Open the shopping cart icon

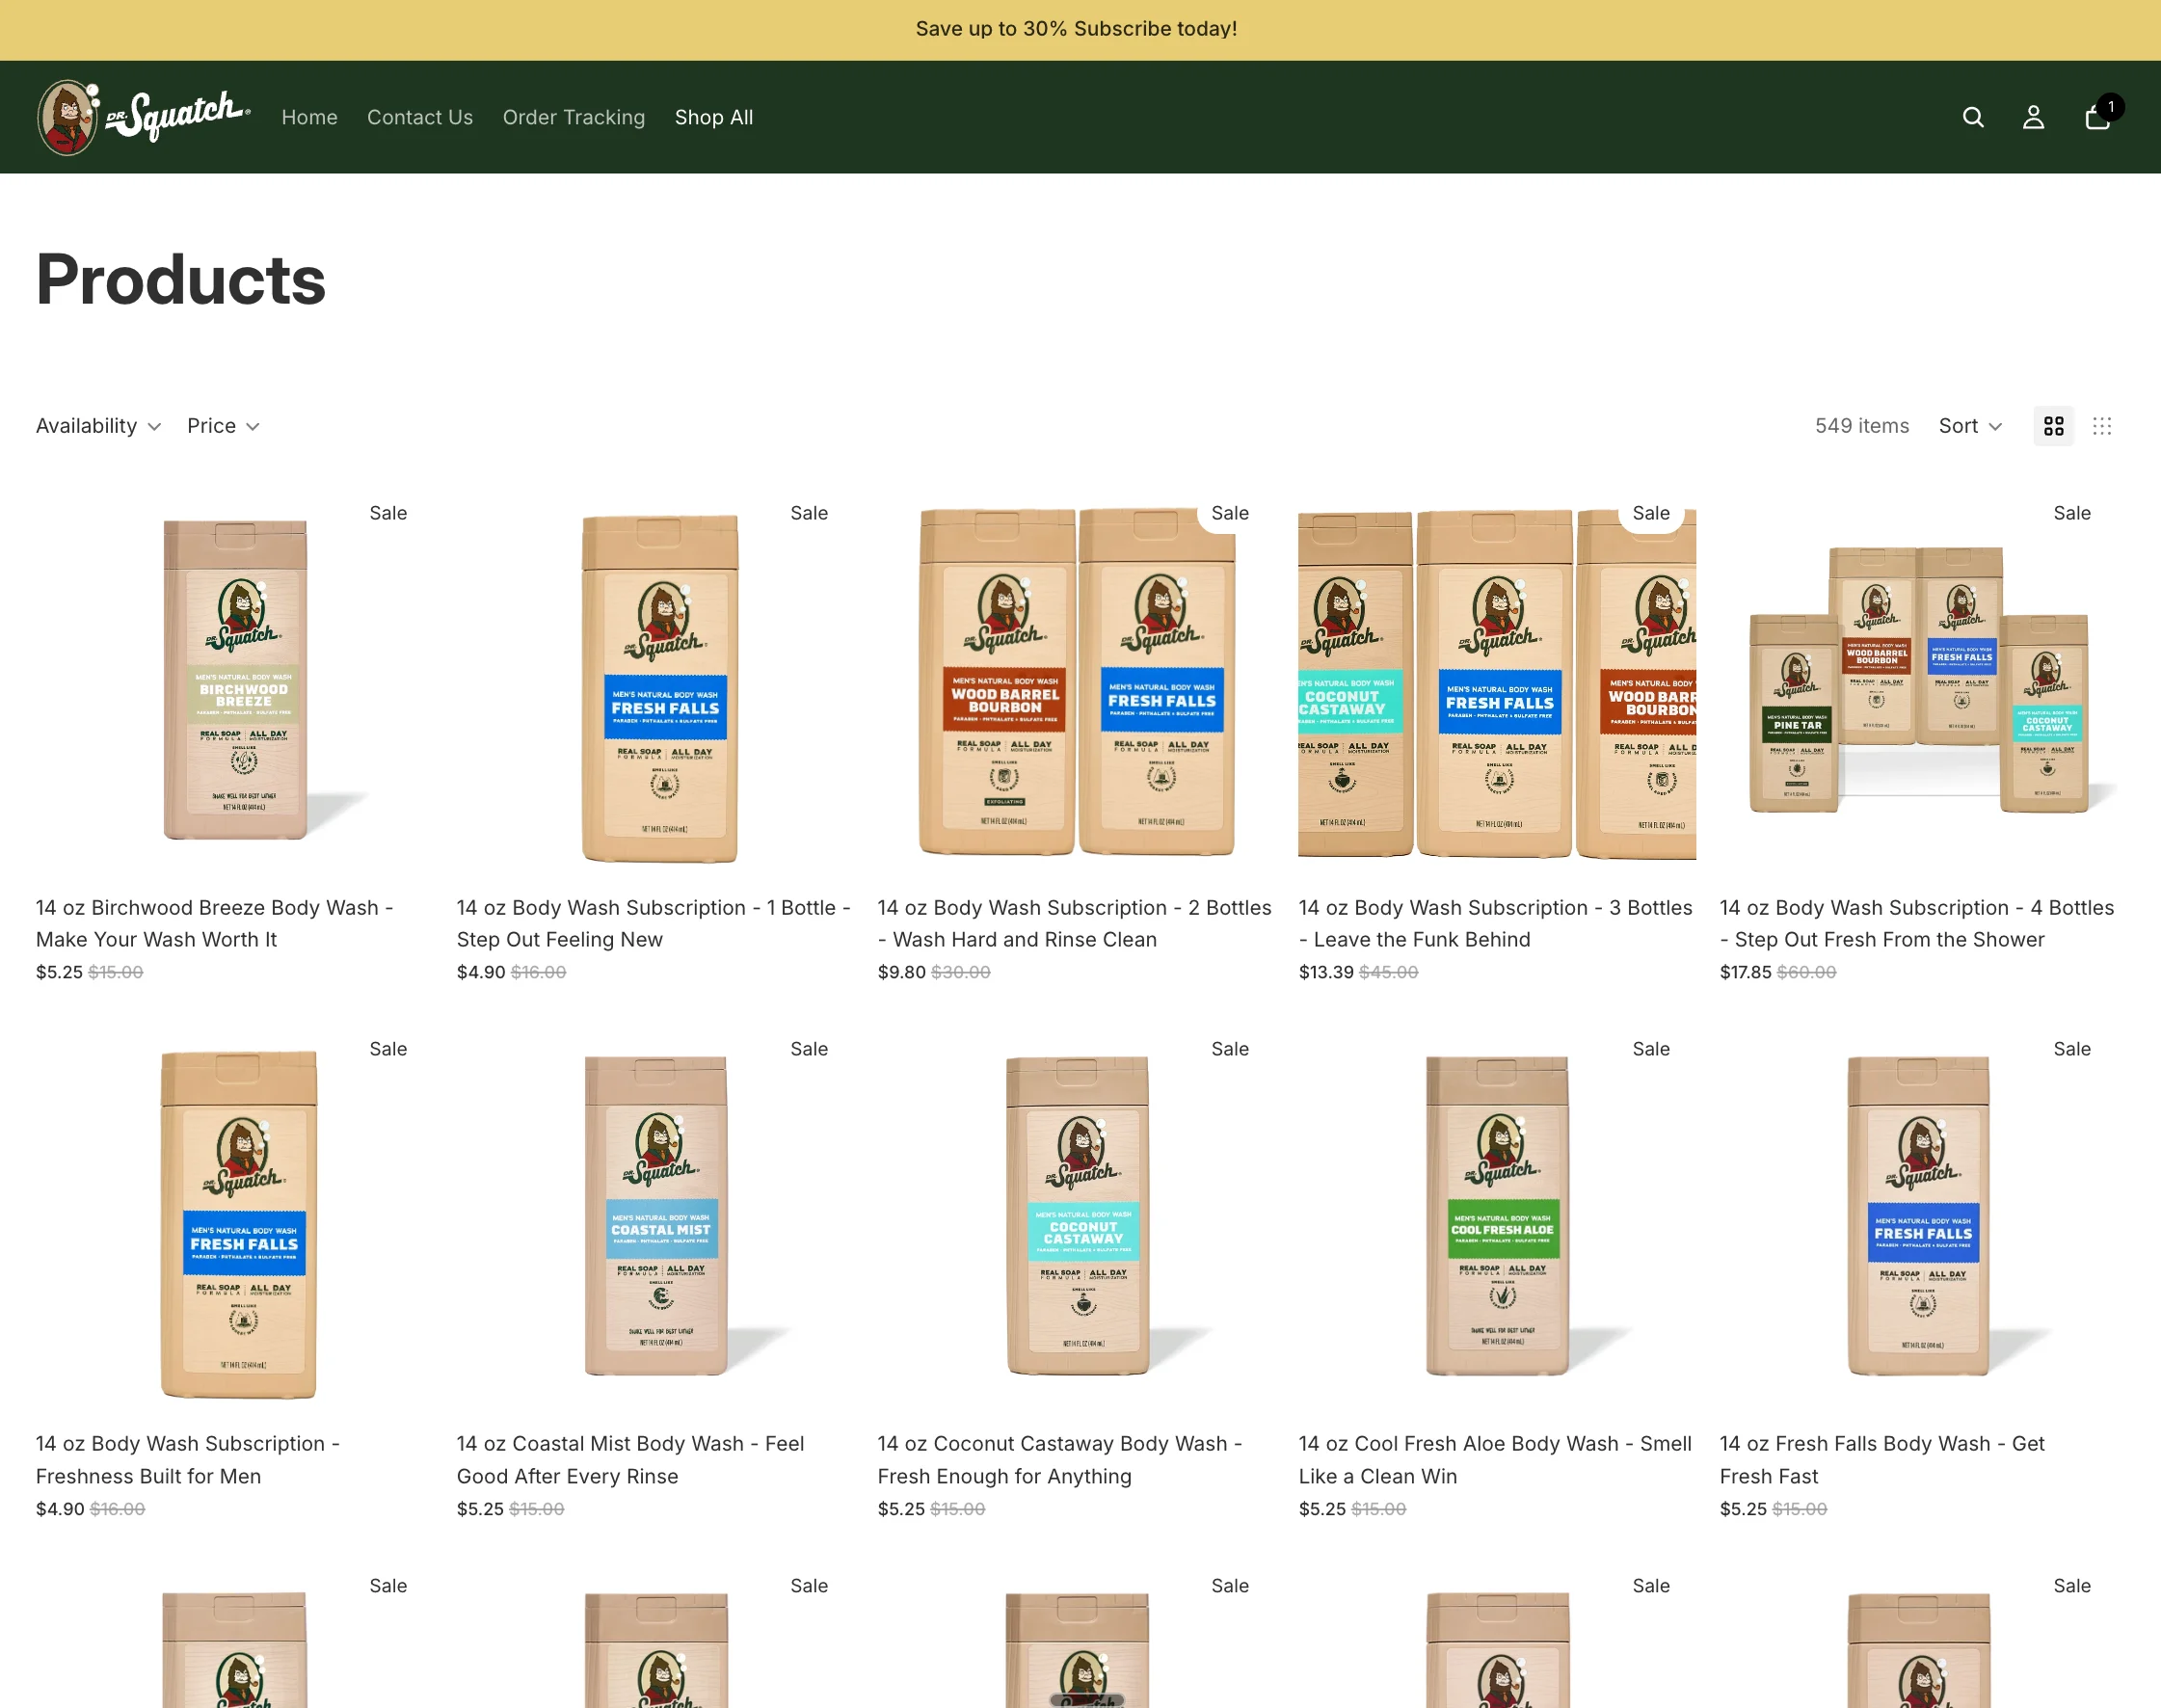(2098, 117)
